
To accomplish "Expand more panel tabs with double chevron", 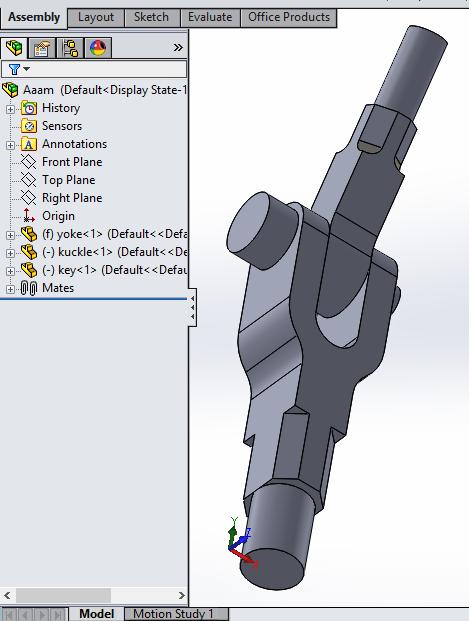I will click(x=178, y=48).
